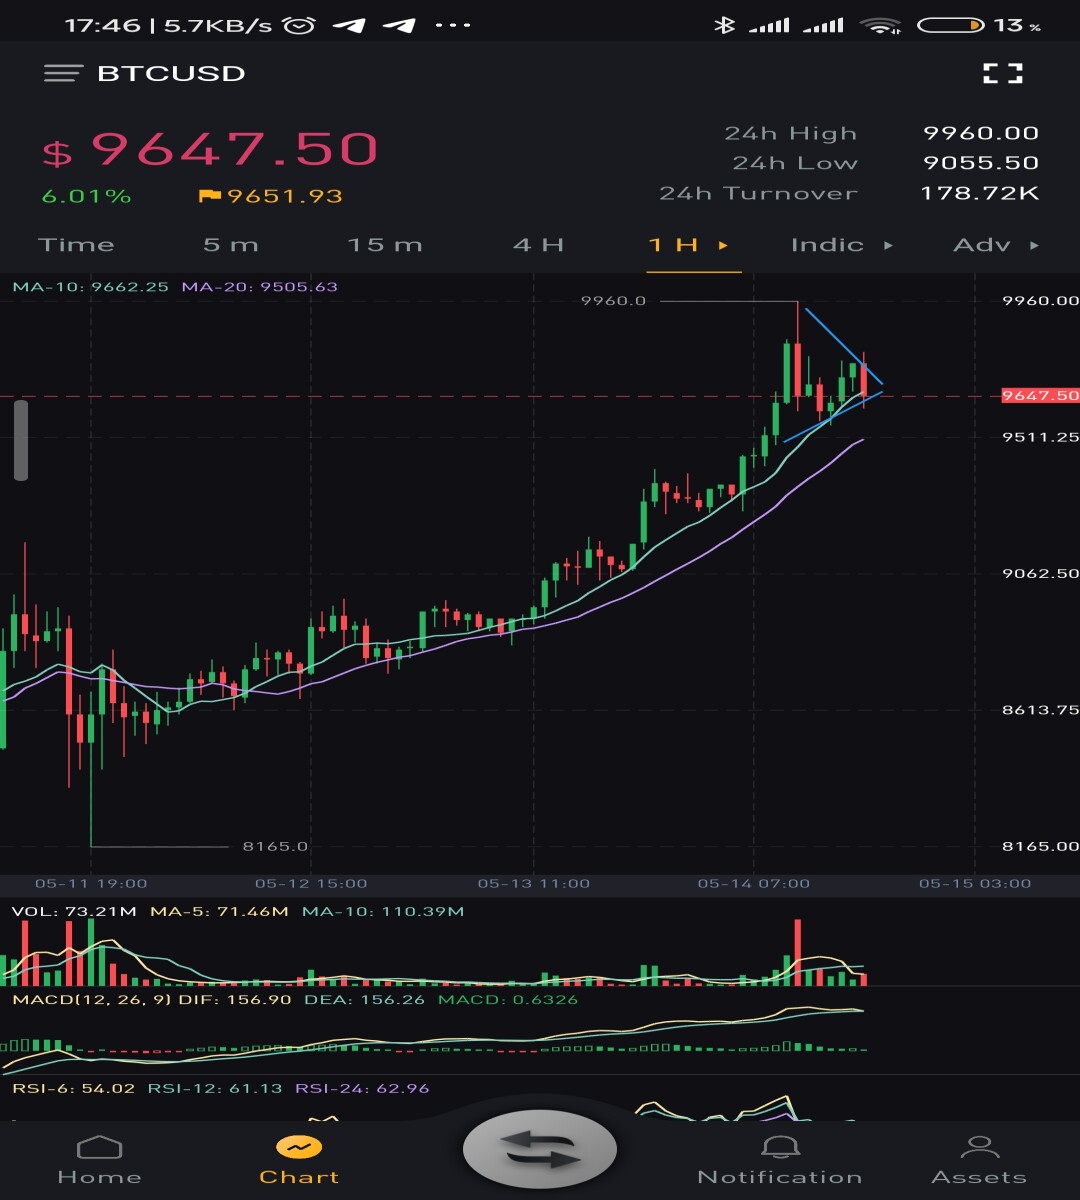Screen dimensions: 1080x1200
Task: Expand the 1 H timeframe dropdown
Action: point(723,245)
